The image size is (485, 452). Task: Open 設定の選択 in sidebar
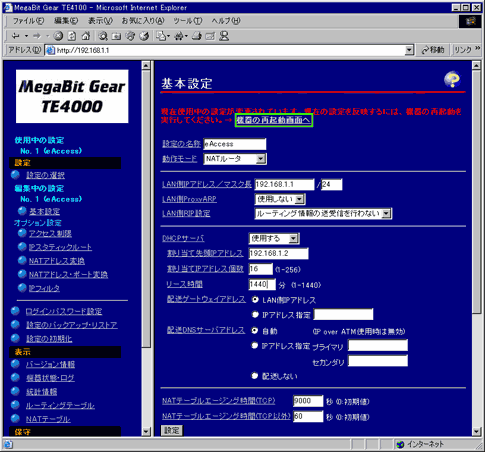click(46, 175)
